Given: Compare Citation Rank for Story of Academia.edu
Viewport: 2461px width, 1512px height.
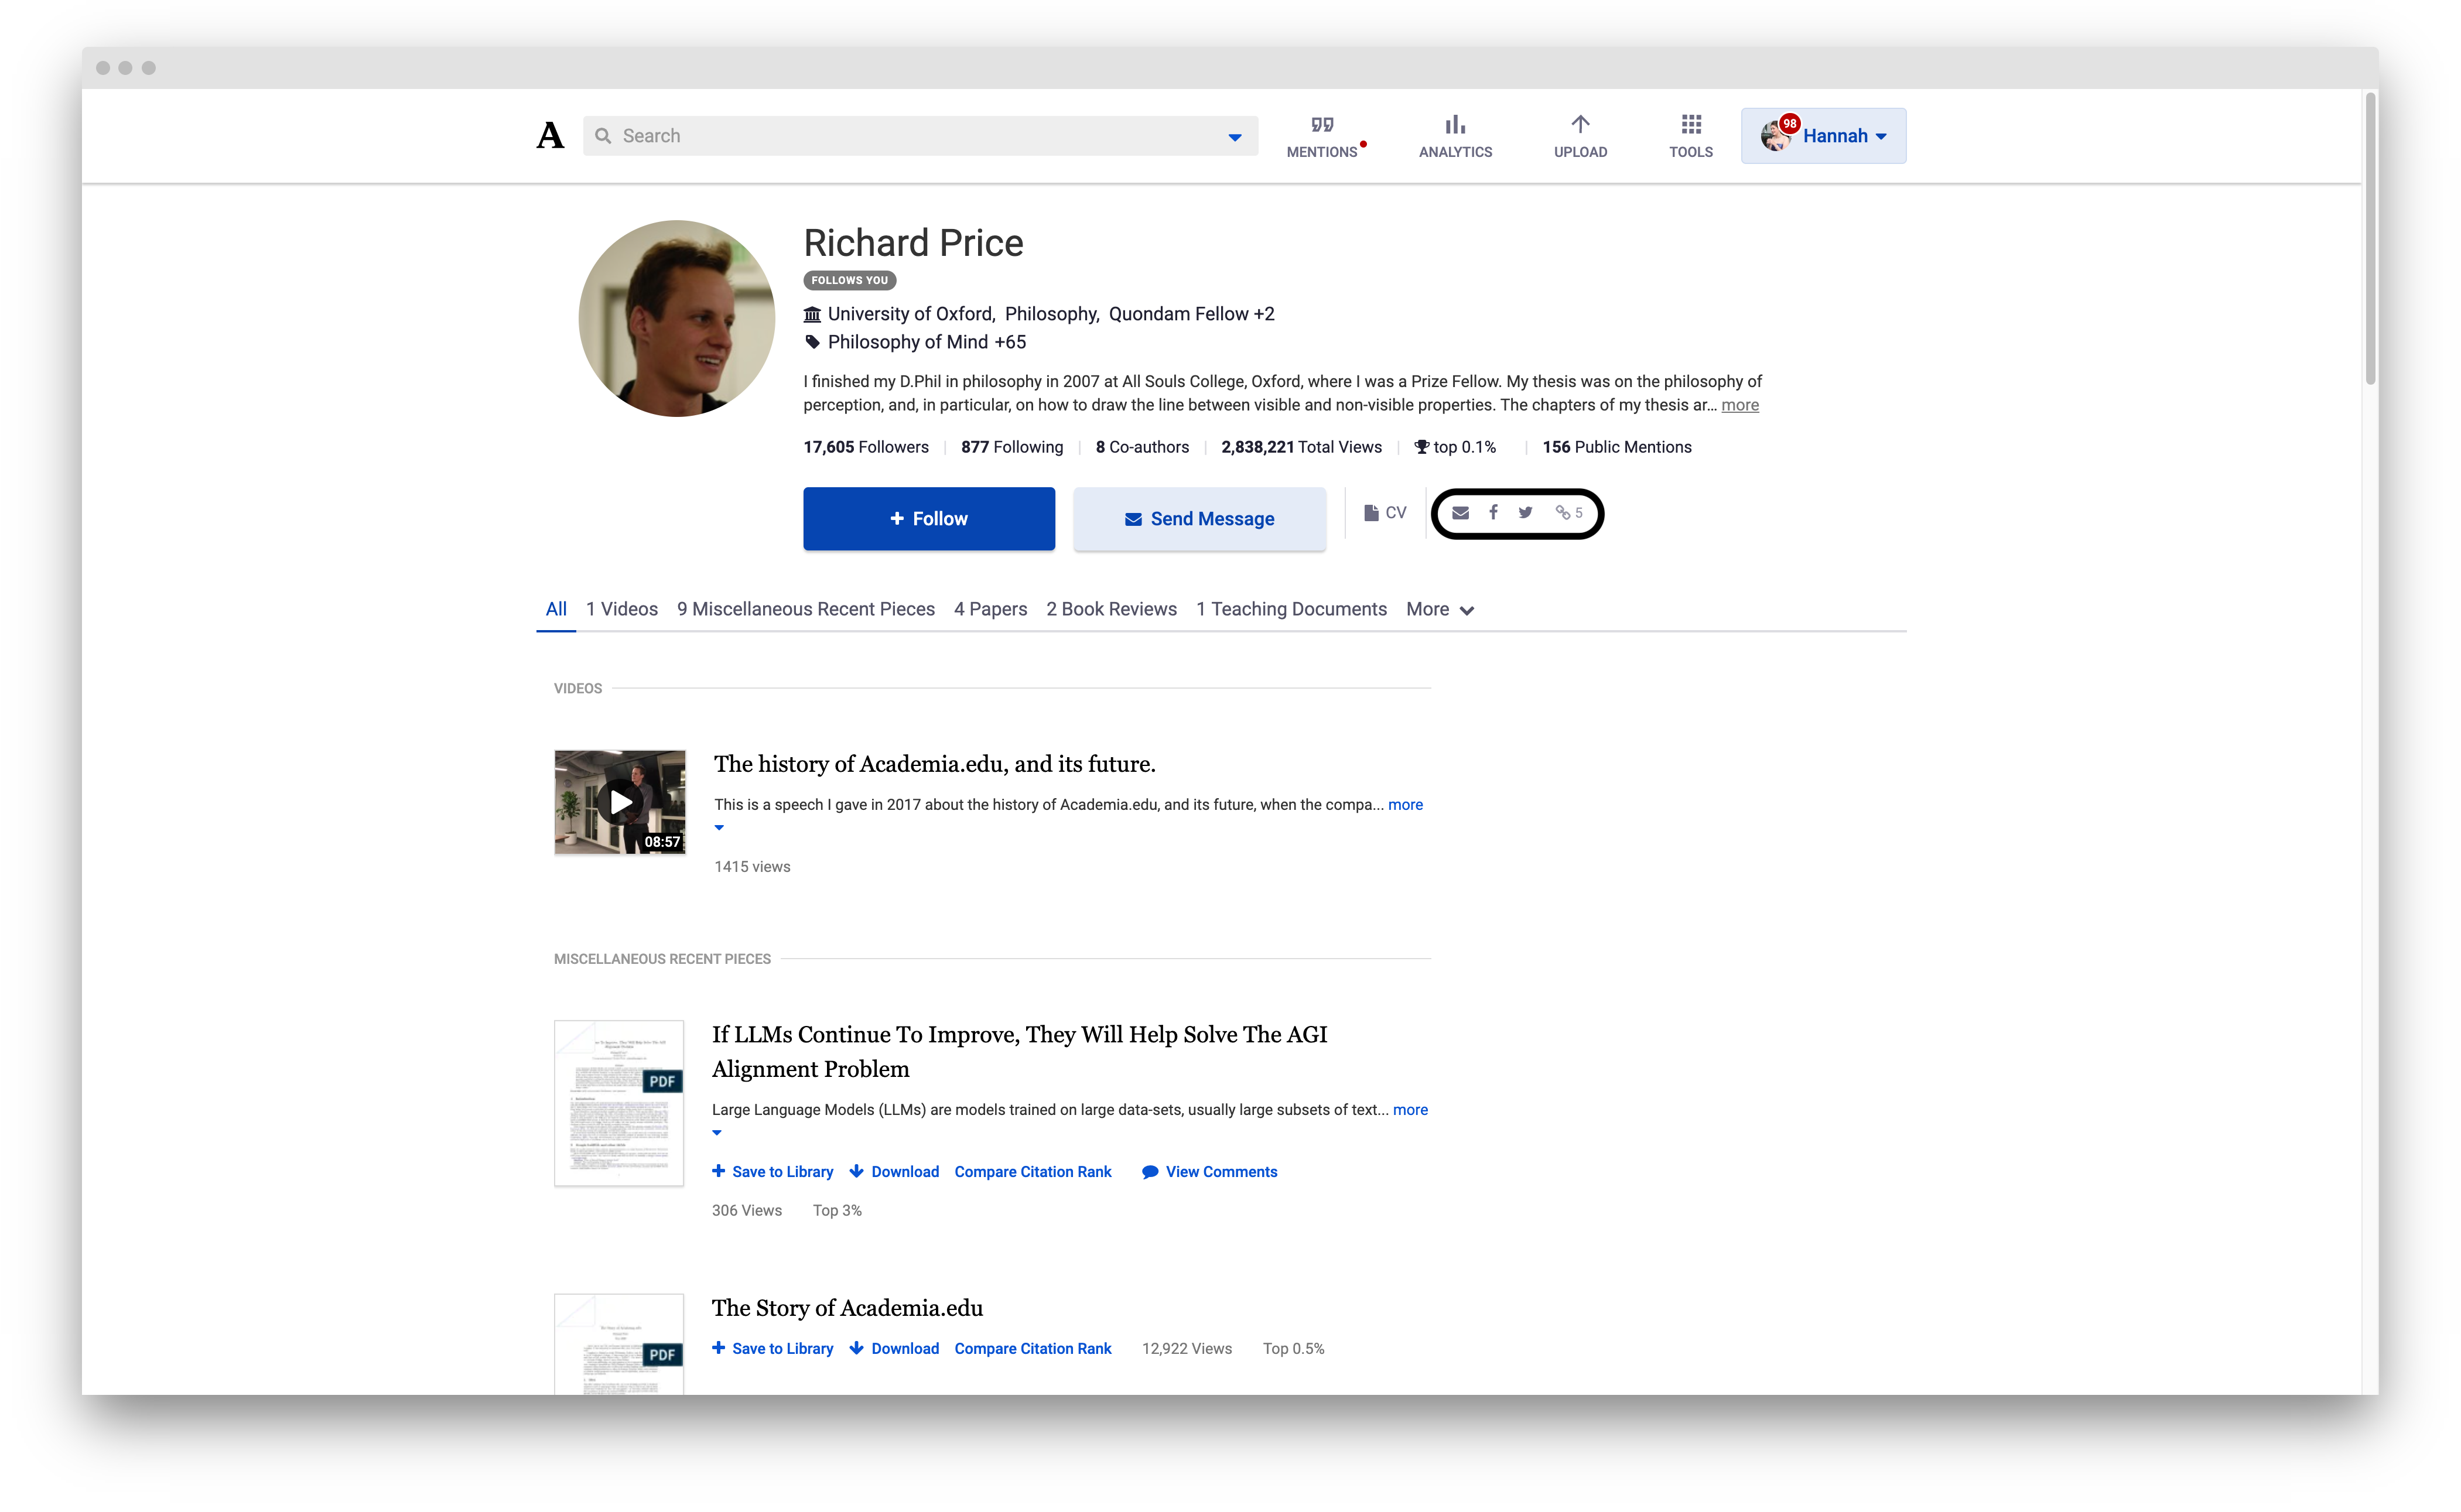Looking at the screenshot, I should 1032,1349.
